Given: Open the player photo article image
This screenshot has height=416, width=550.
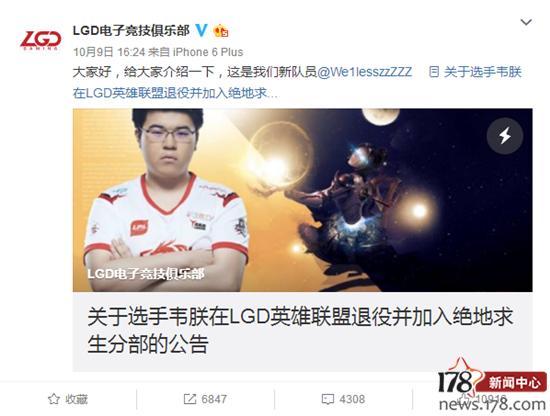Looking at the screenshot, I should 302,200.
